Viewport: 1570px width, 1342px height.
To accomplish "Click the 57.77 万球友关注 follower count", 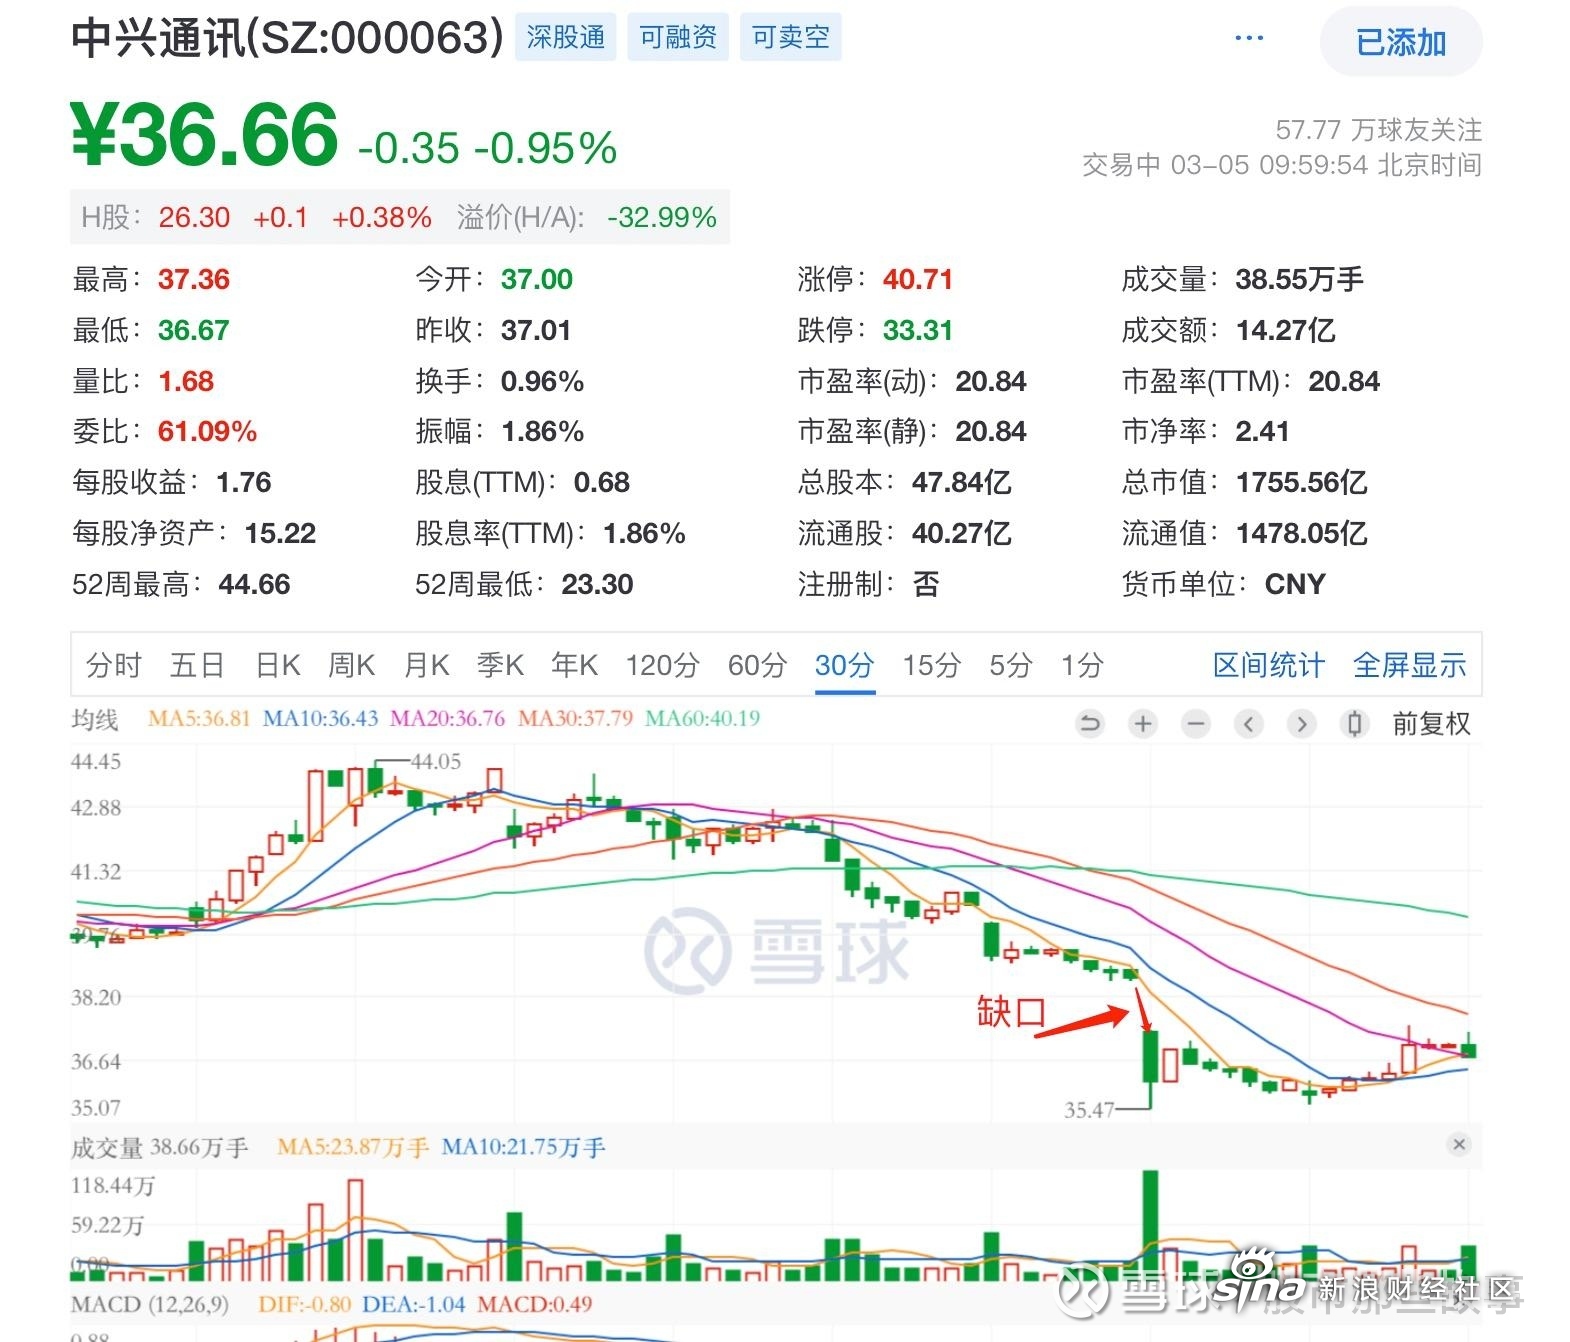I will (1378, 130).
